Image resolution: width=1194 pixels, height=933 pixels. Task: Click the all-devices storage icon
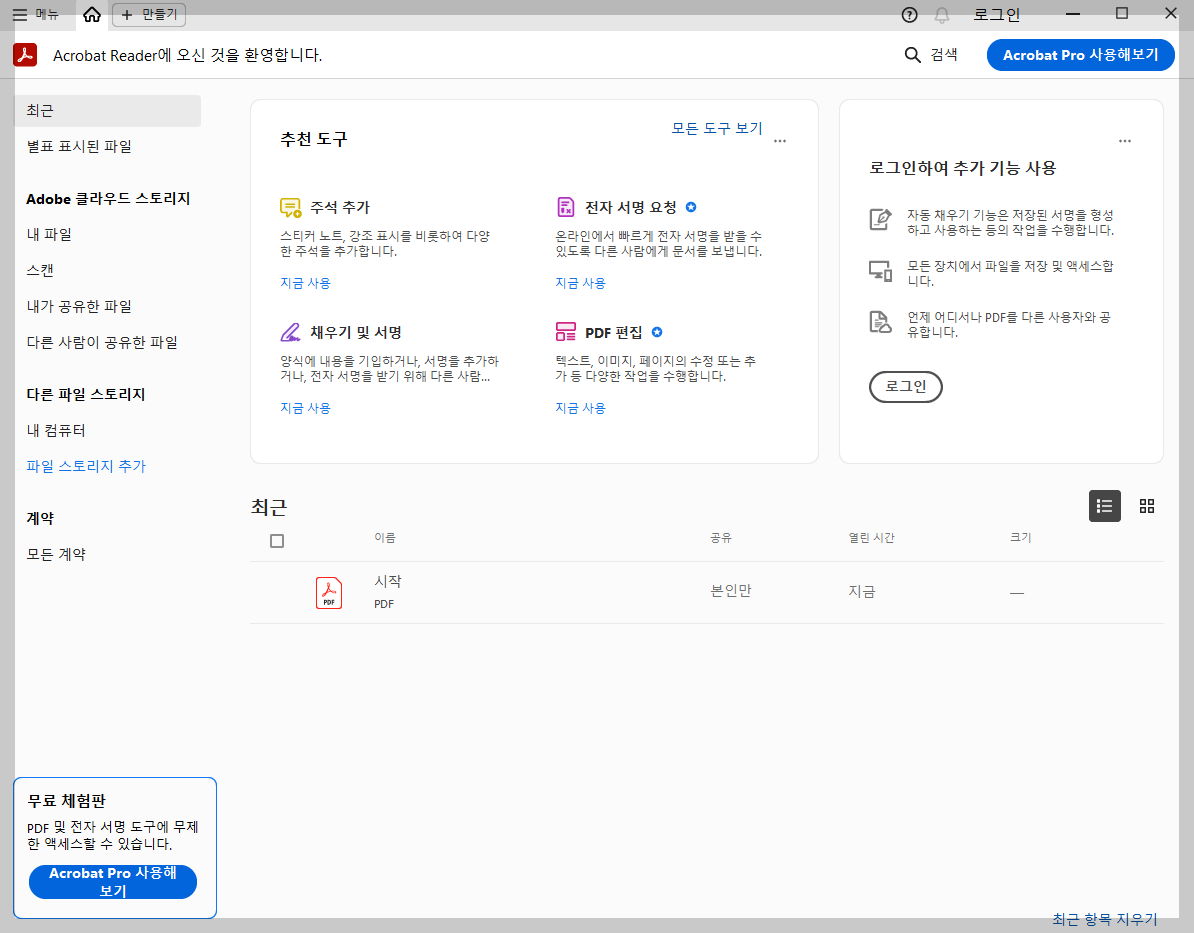[x=880, y=270]
